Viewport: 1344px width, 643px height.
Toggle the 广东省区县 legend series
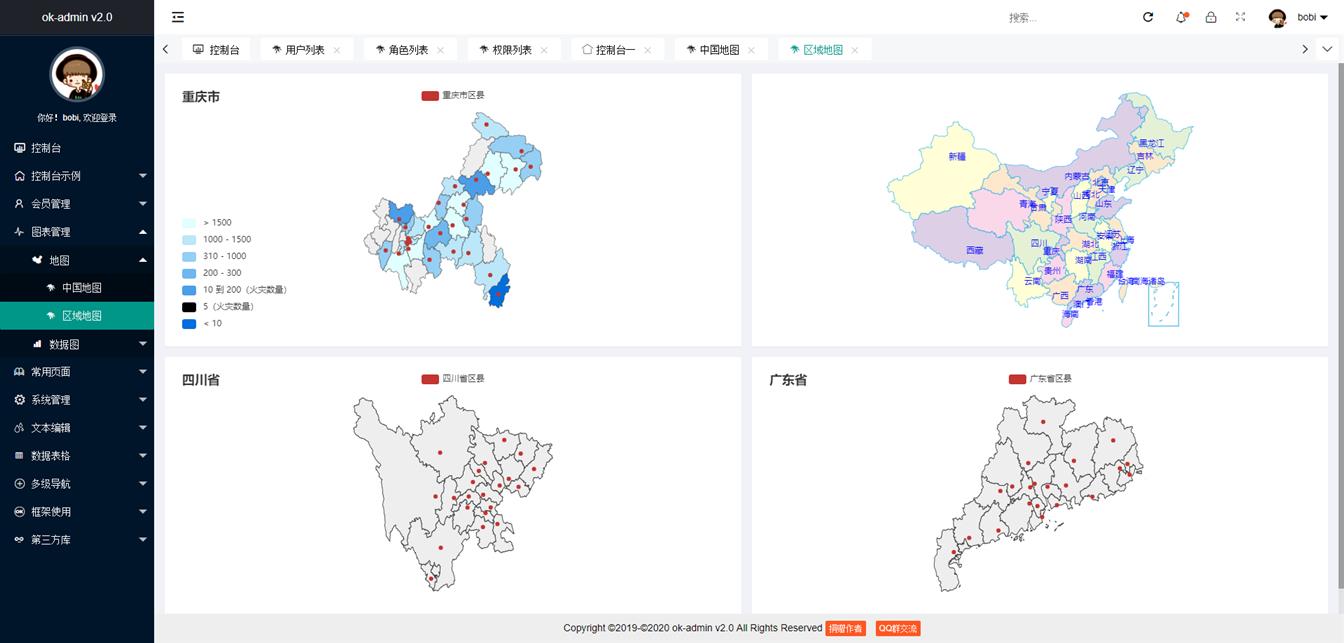pyautogui.click(x=1018, y=379)
